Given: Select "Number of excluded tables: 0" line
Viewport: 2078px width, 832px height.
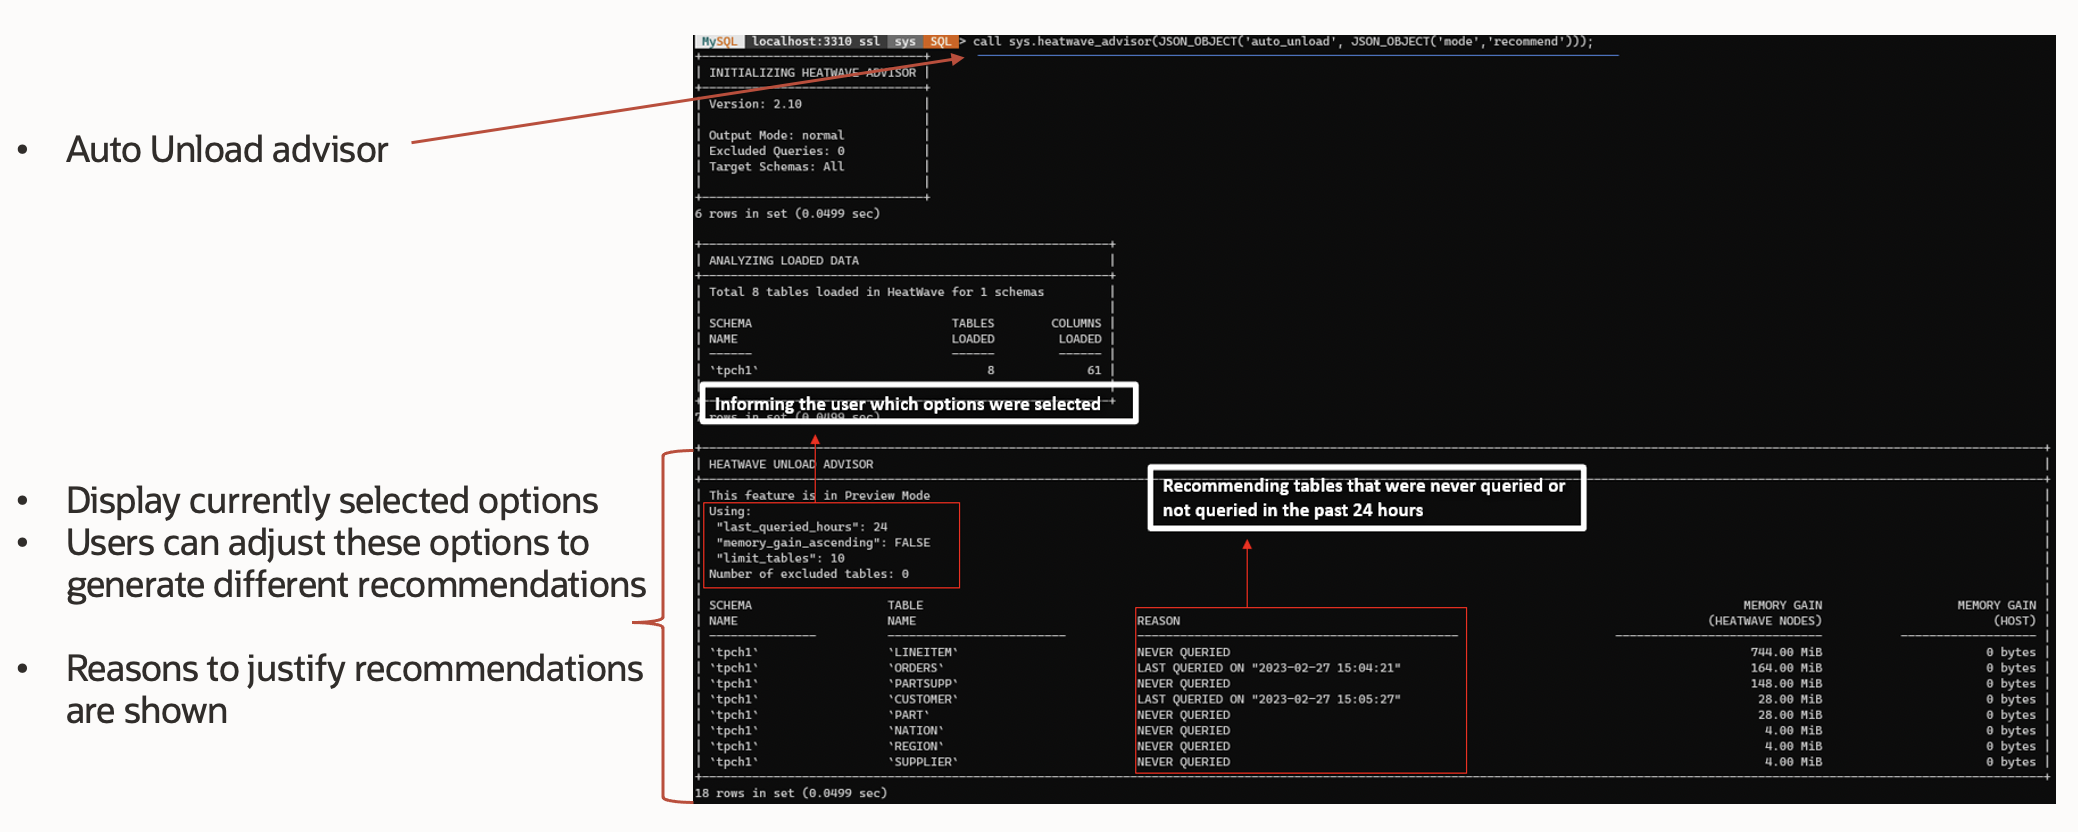Looking at the screenshot, I should tap(809, 574).
